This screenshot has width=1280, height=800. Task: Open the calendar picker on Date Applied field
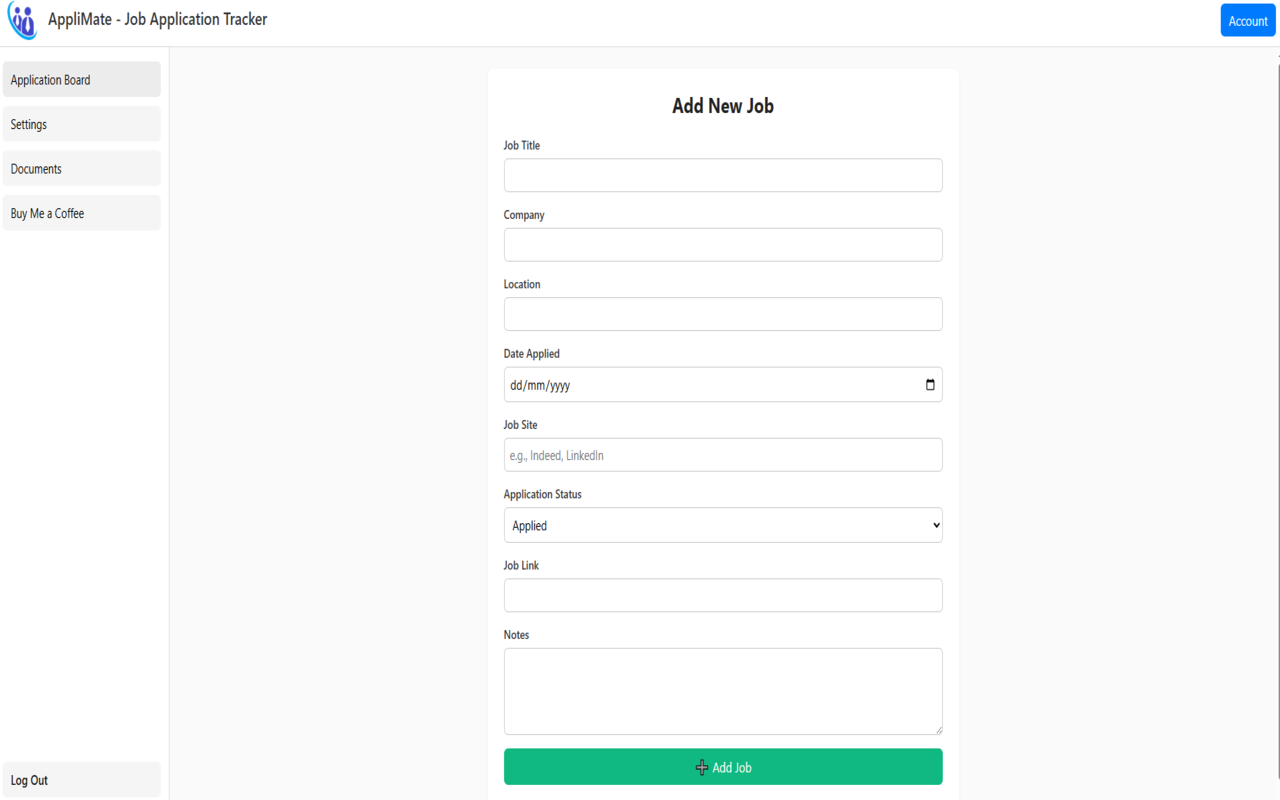coord(930,384)
